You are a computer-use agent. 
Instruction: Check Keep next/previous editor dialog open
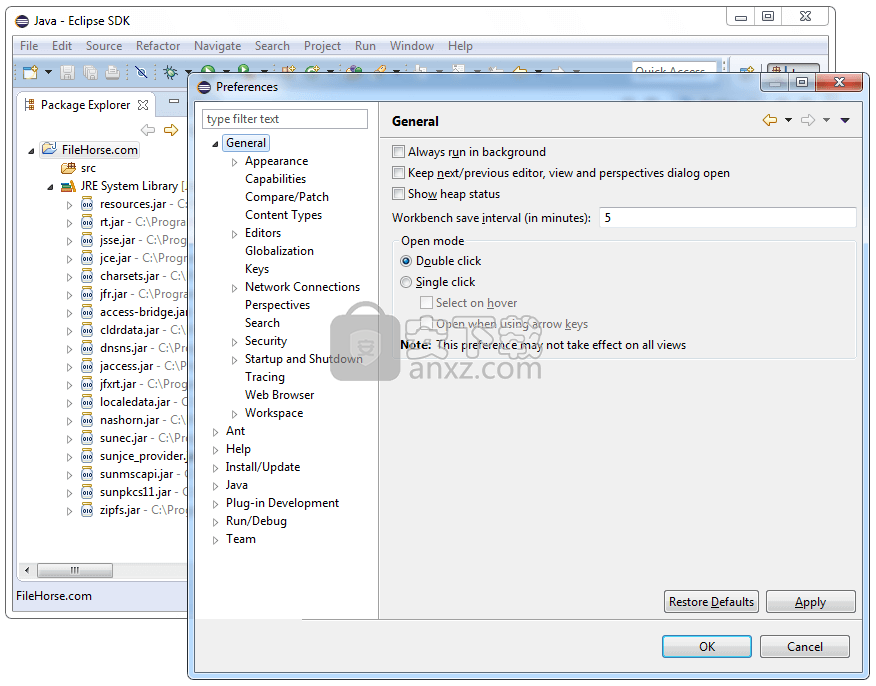point(398,173)
